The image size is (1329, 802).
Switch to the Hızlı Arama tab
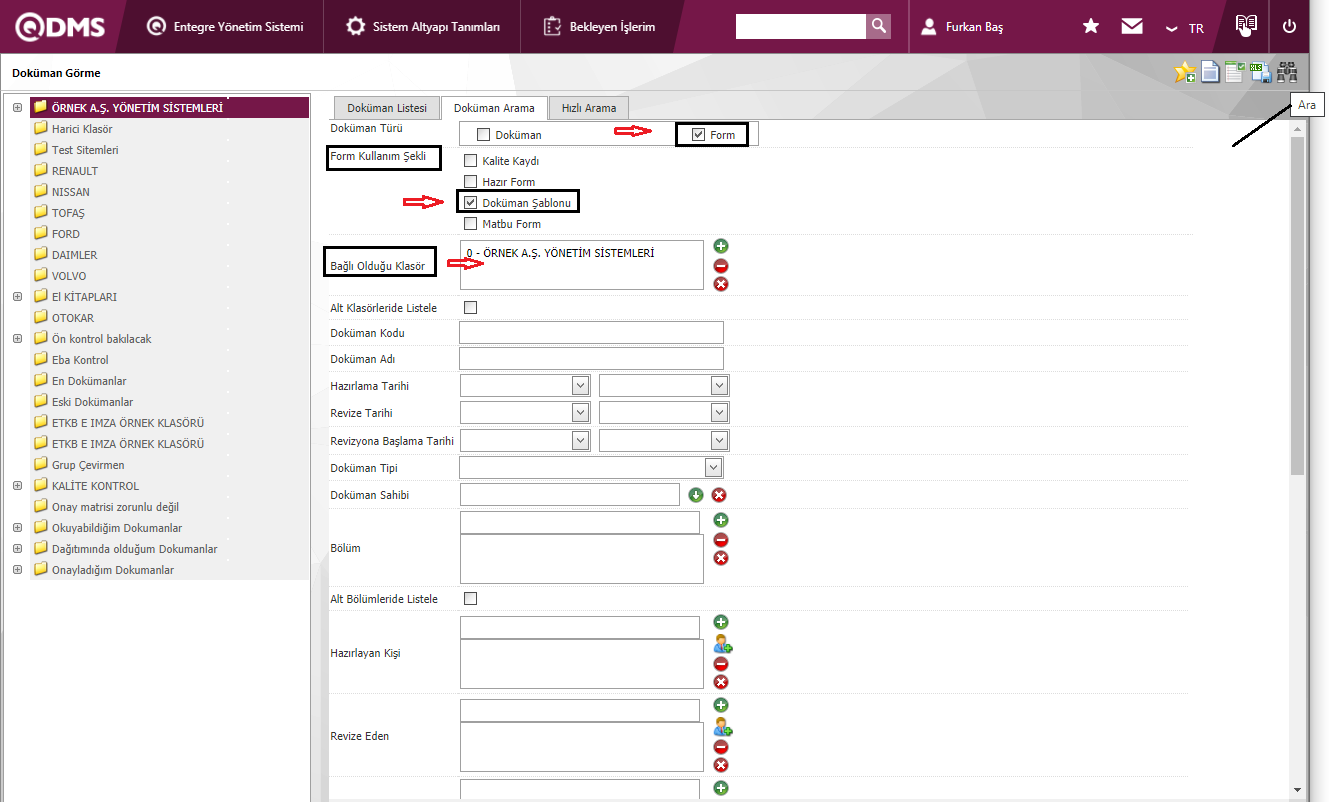point(589,108)
